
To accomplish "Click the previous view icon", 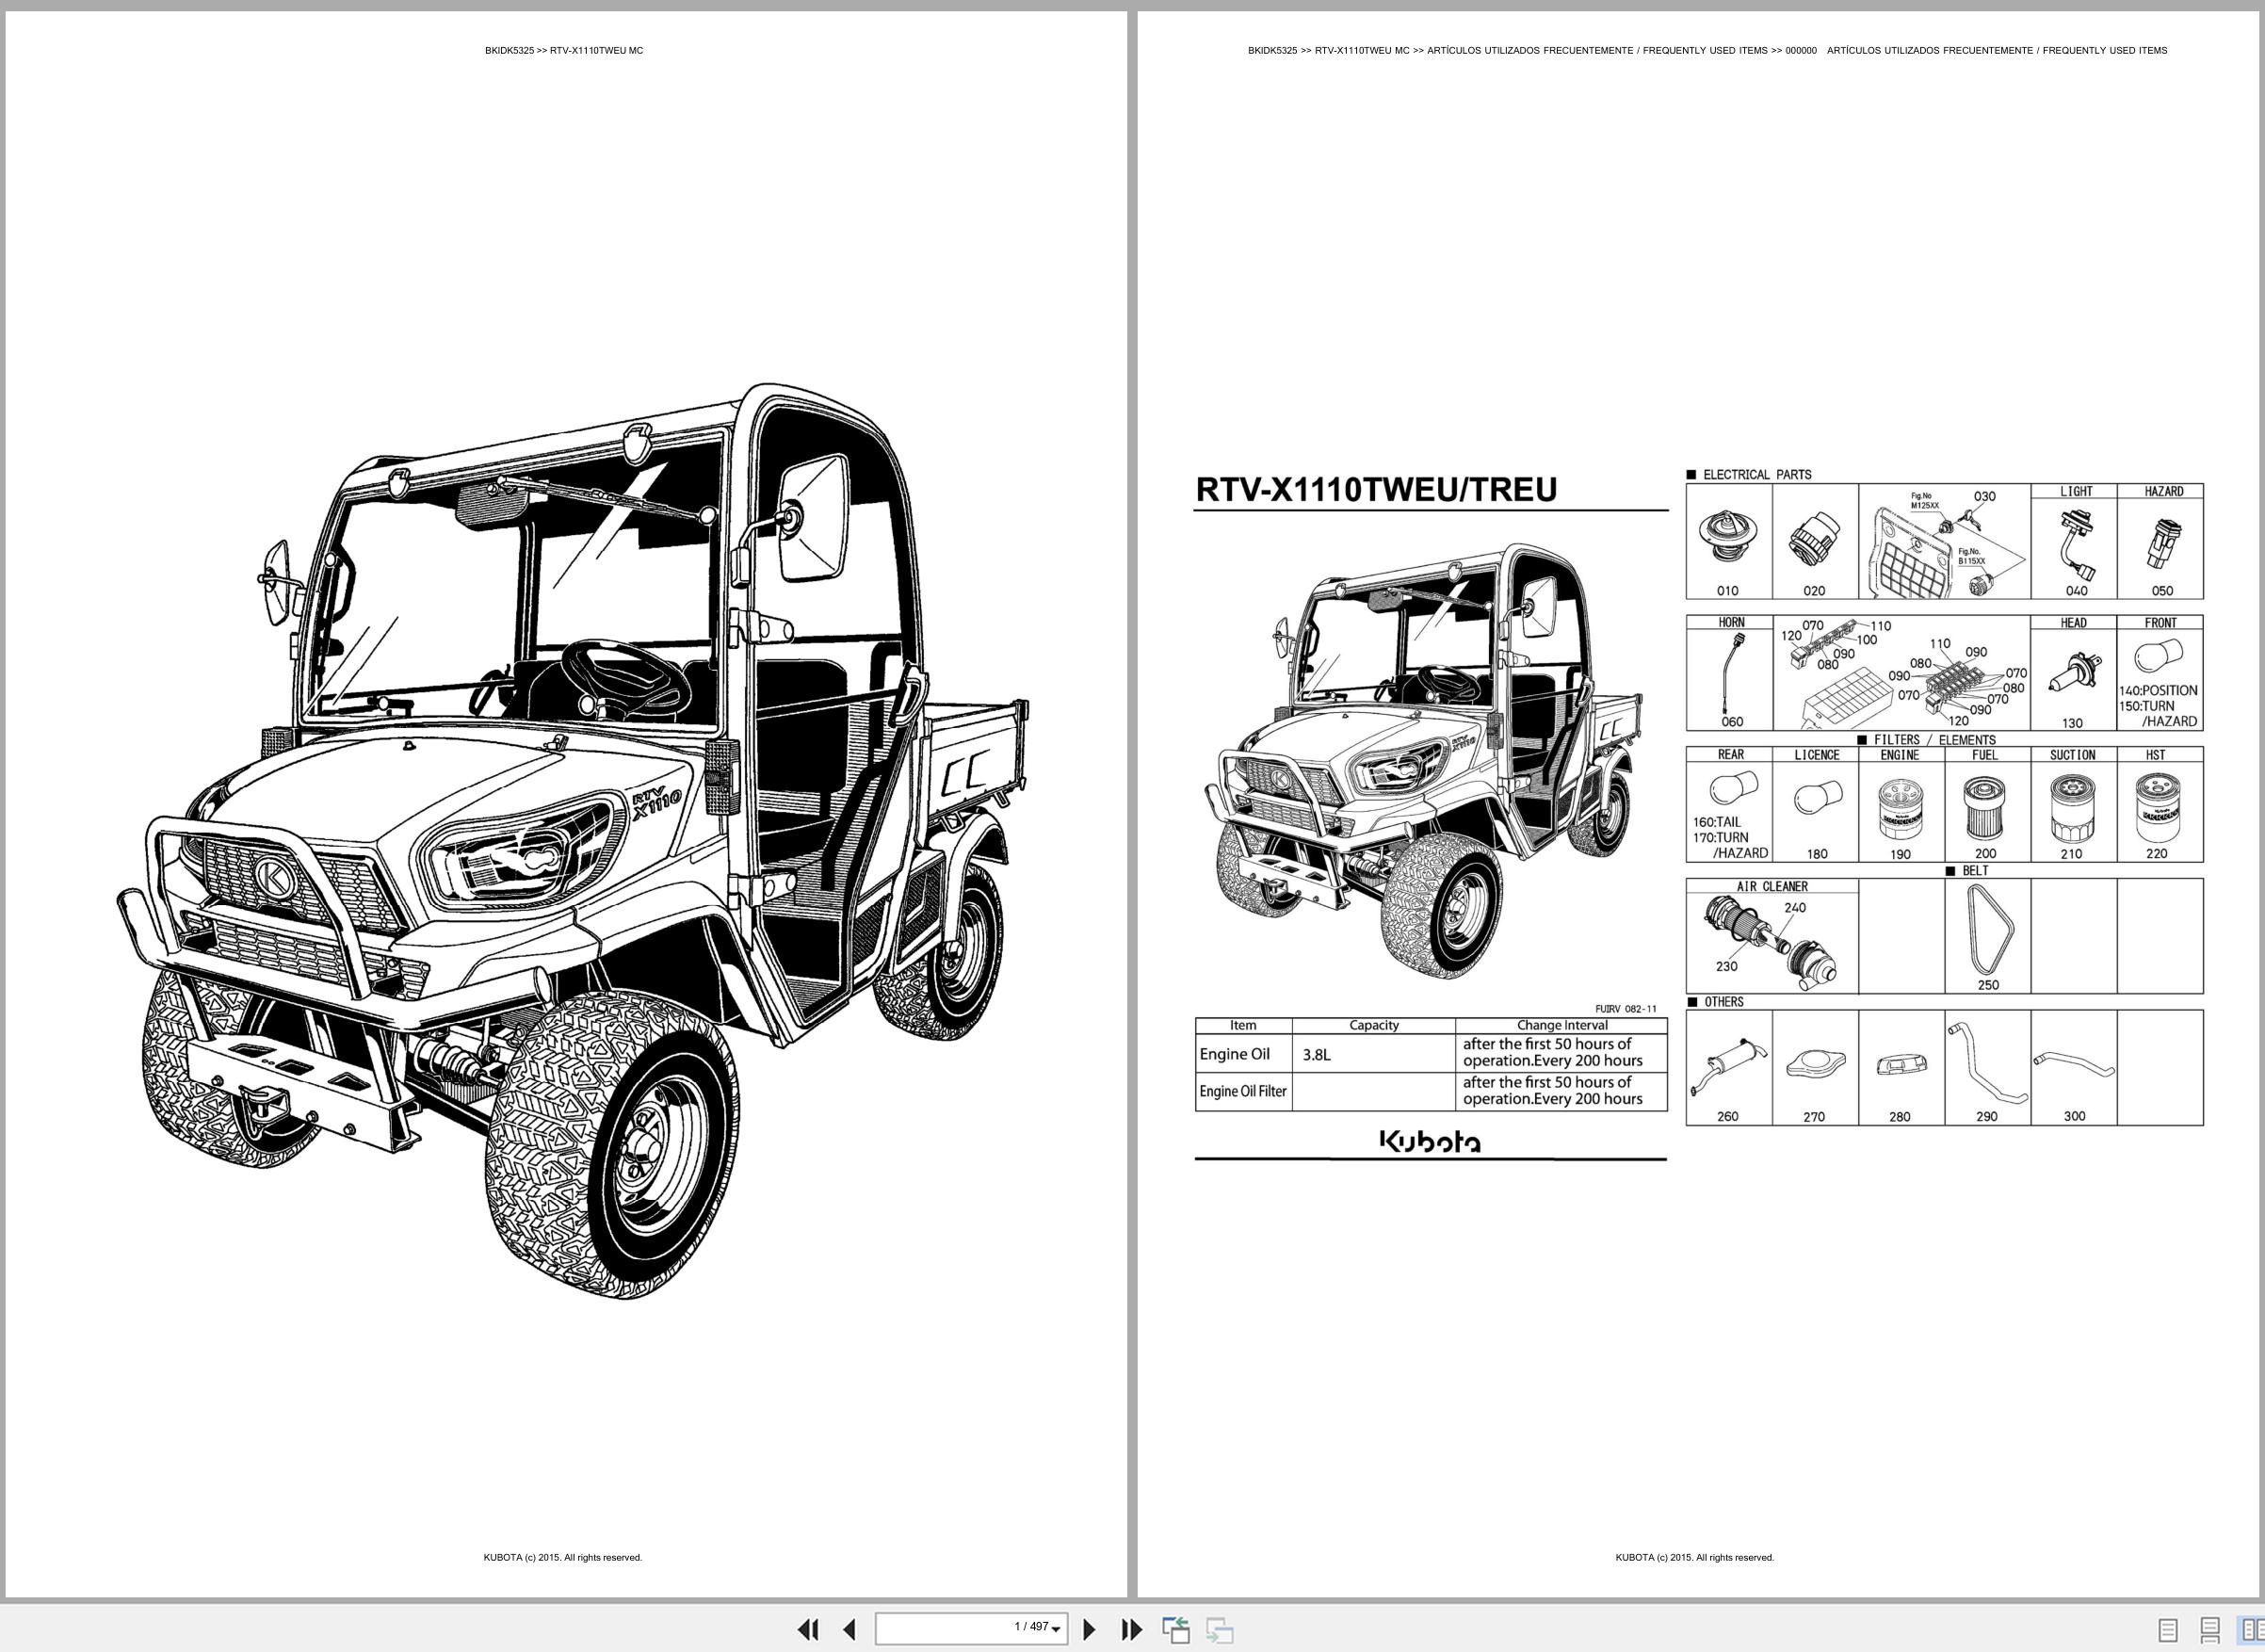I will [1175, 1629].
